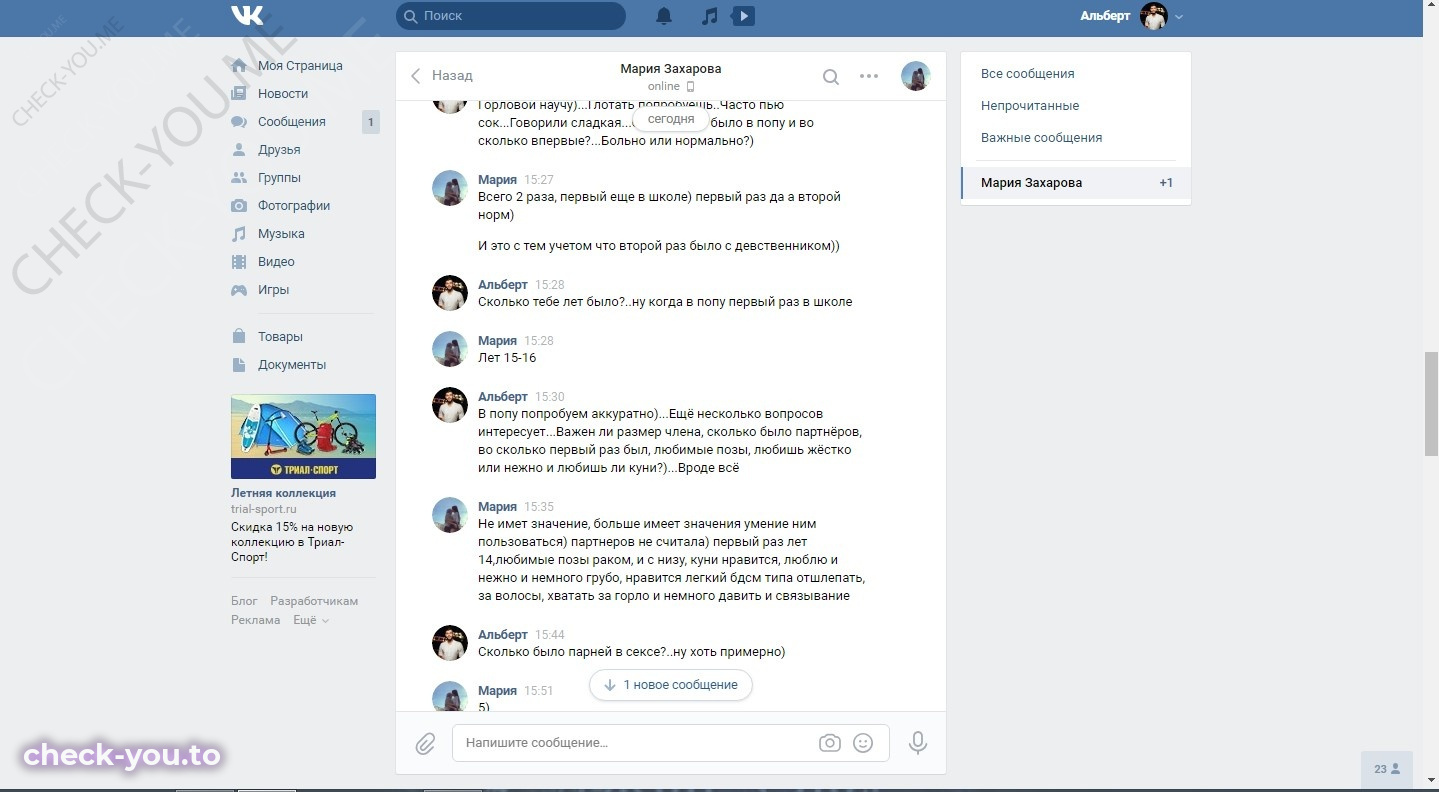Open online friends counter showing 23

[x=1387, y=769]
